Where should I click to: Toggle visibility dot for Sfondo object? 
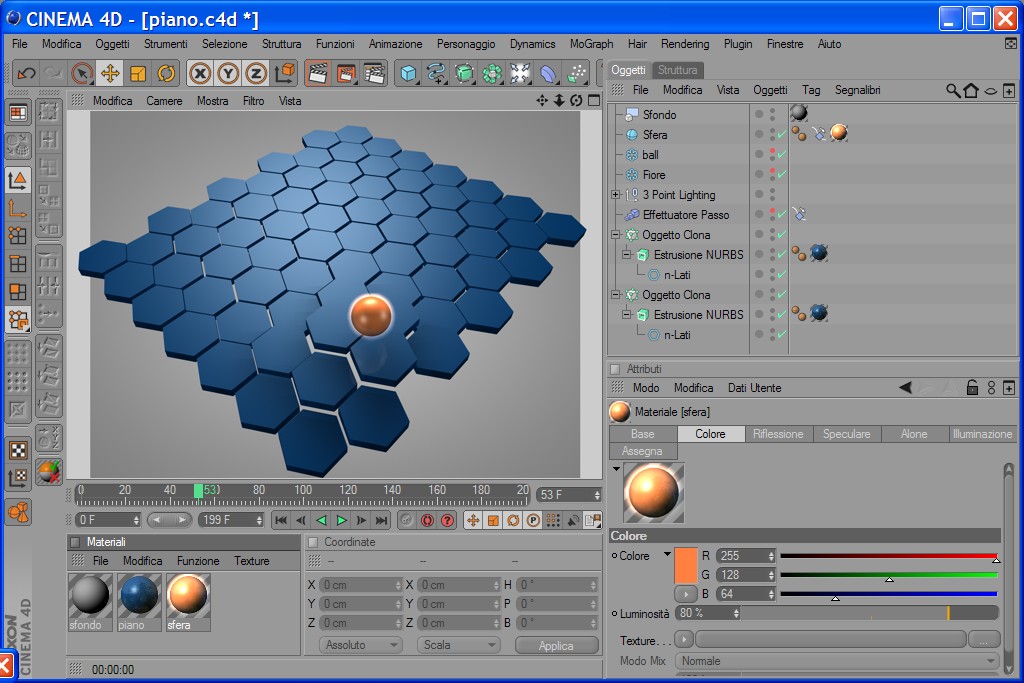pos(759,114)
